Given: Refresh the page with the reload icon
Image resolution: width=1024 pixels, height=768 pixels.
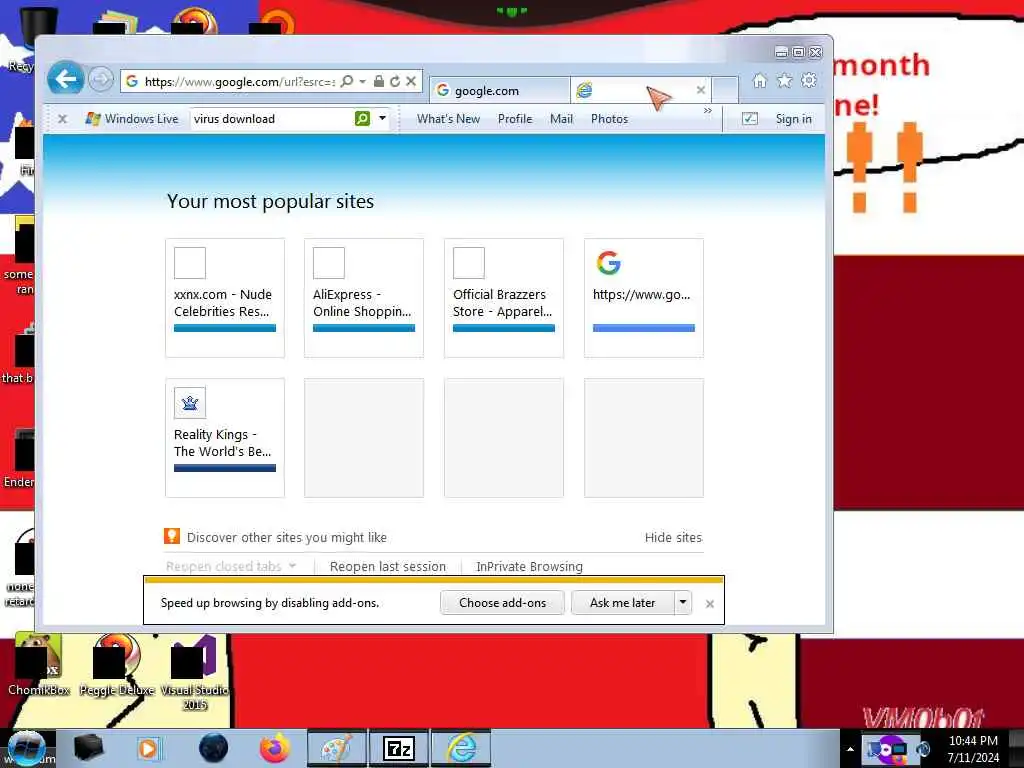Looking at the screenshot, I should 394,81.
